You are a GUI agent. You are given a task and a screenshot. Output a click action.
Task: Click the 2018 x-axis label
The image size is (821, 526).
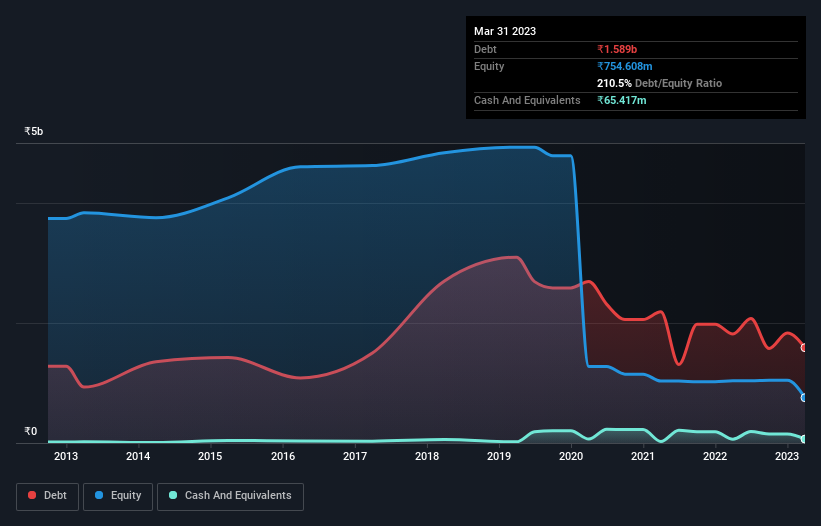(427, 456)
